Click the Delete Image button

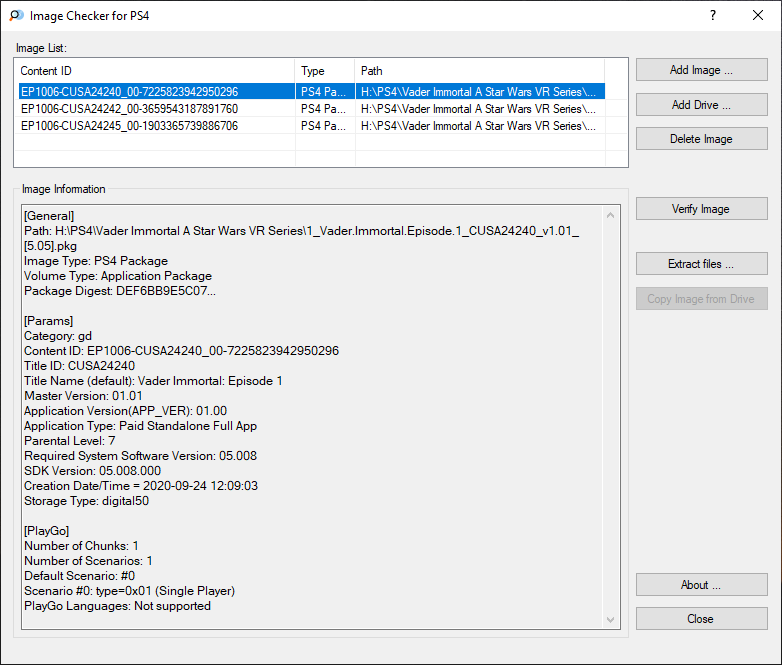point(701,139)
